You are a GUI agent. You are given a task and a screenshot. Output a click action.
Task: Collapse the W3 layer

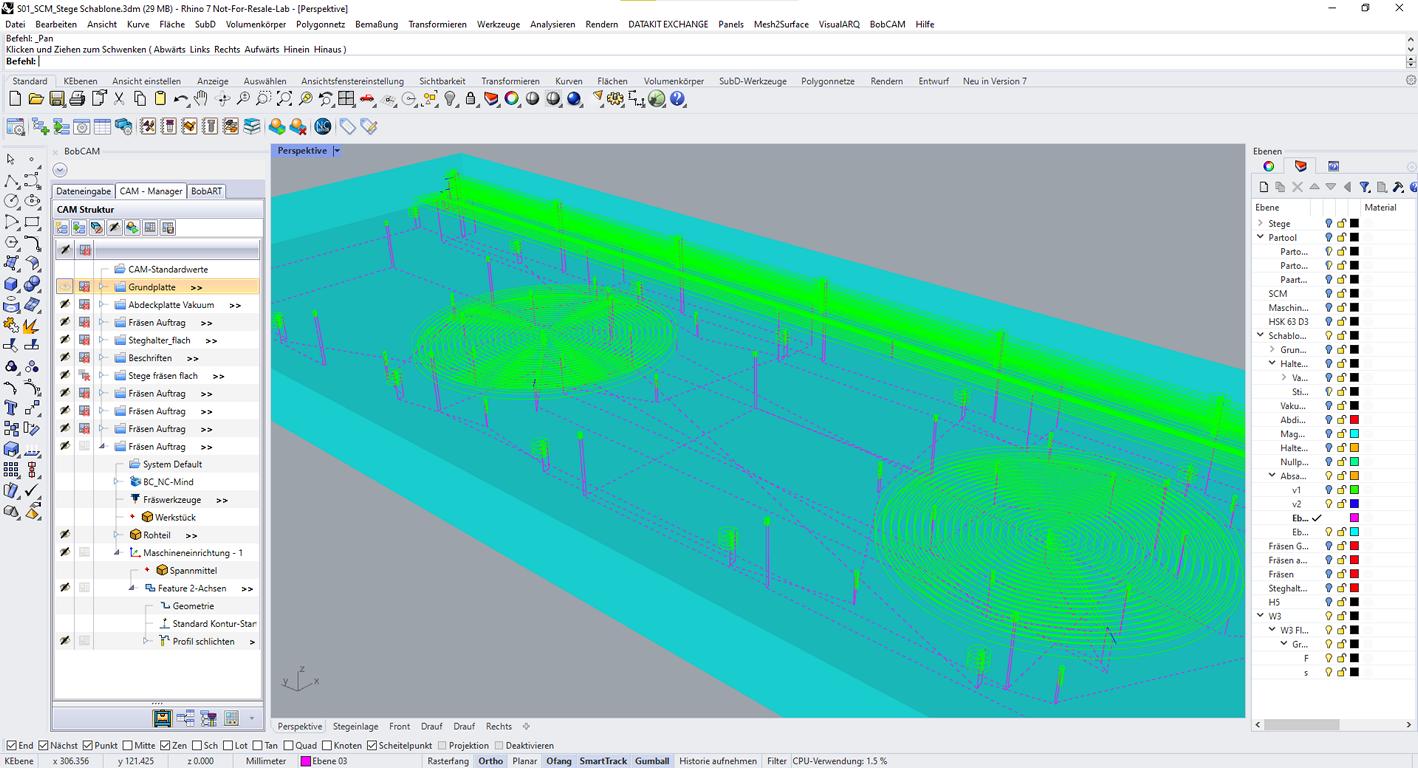pyautogui.click(x=1260, y=616)
